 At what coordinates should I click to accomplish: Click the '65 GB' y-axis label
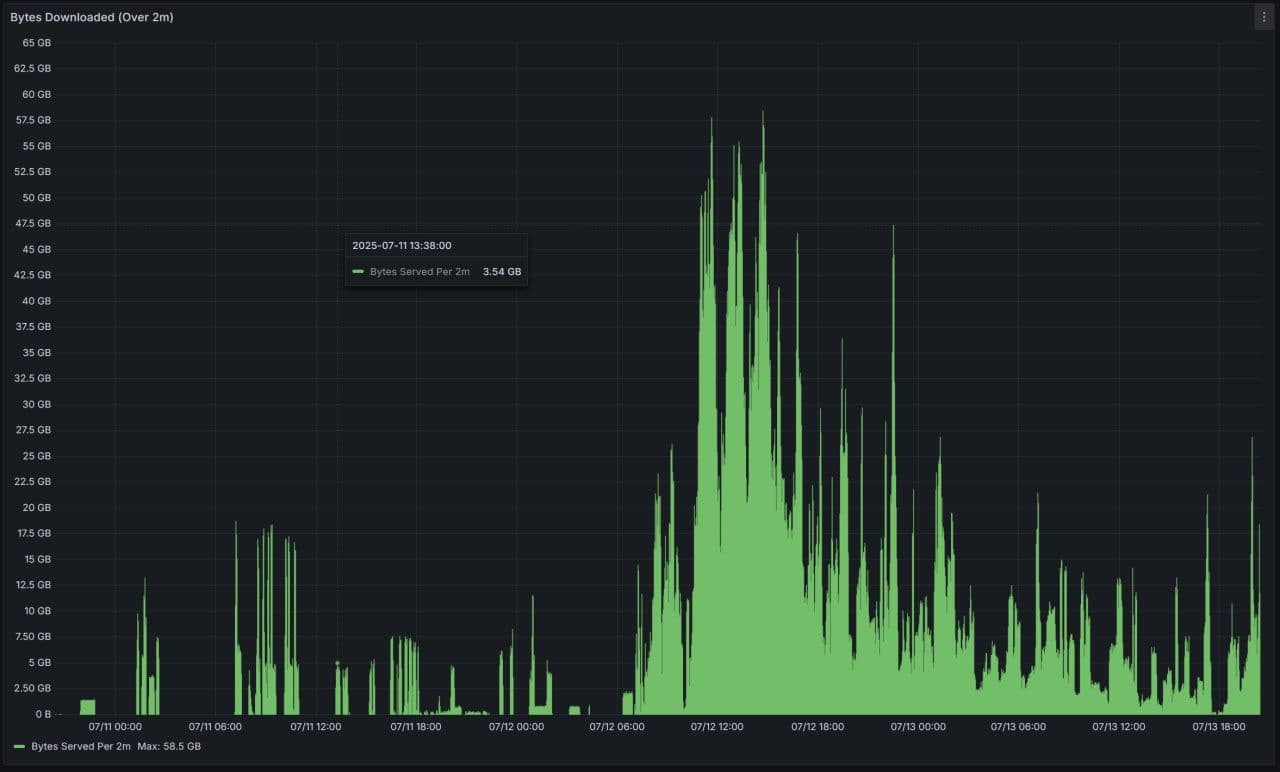[36, 43]
